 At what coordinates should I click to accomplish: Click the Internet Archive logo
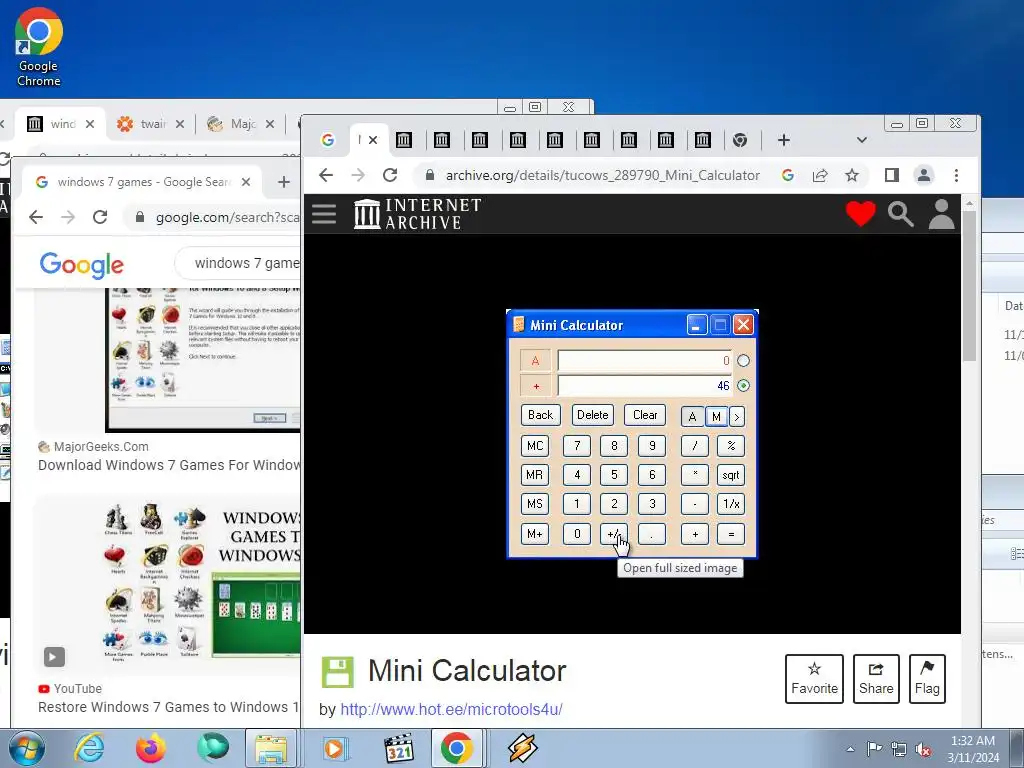pyautogui.click(x=417, y=214)
